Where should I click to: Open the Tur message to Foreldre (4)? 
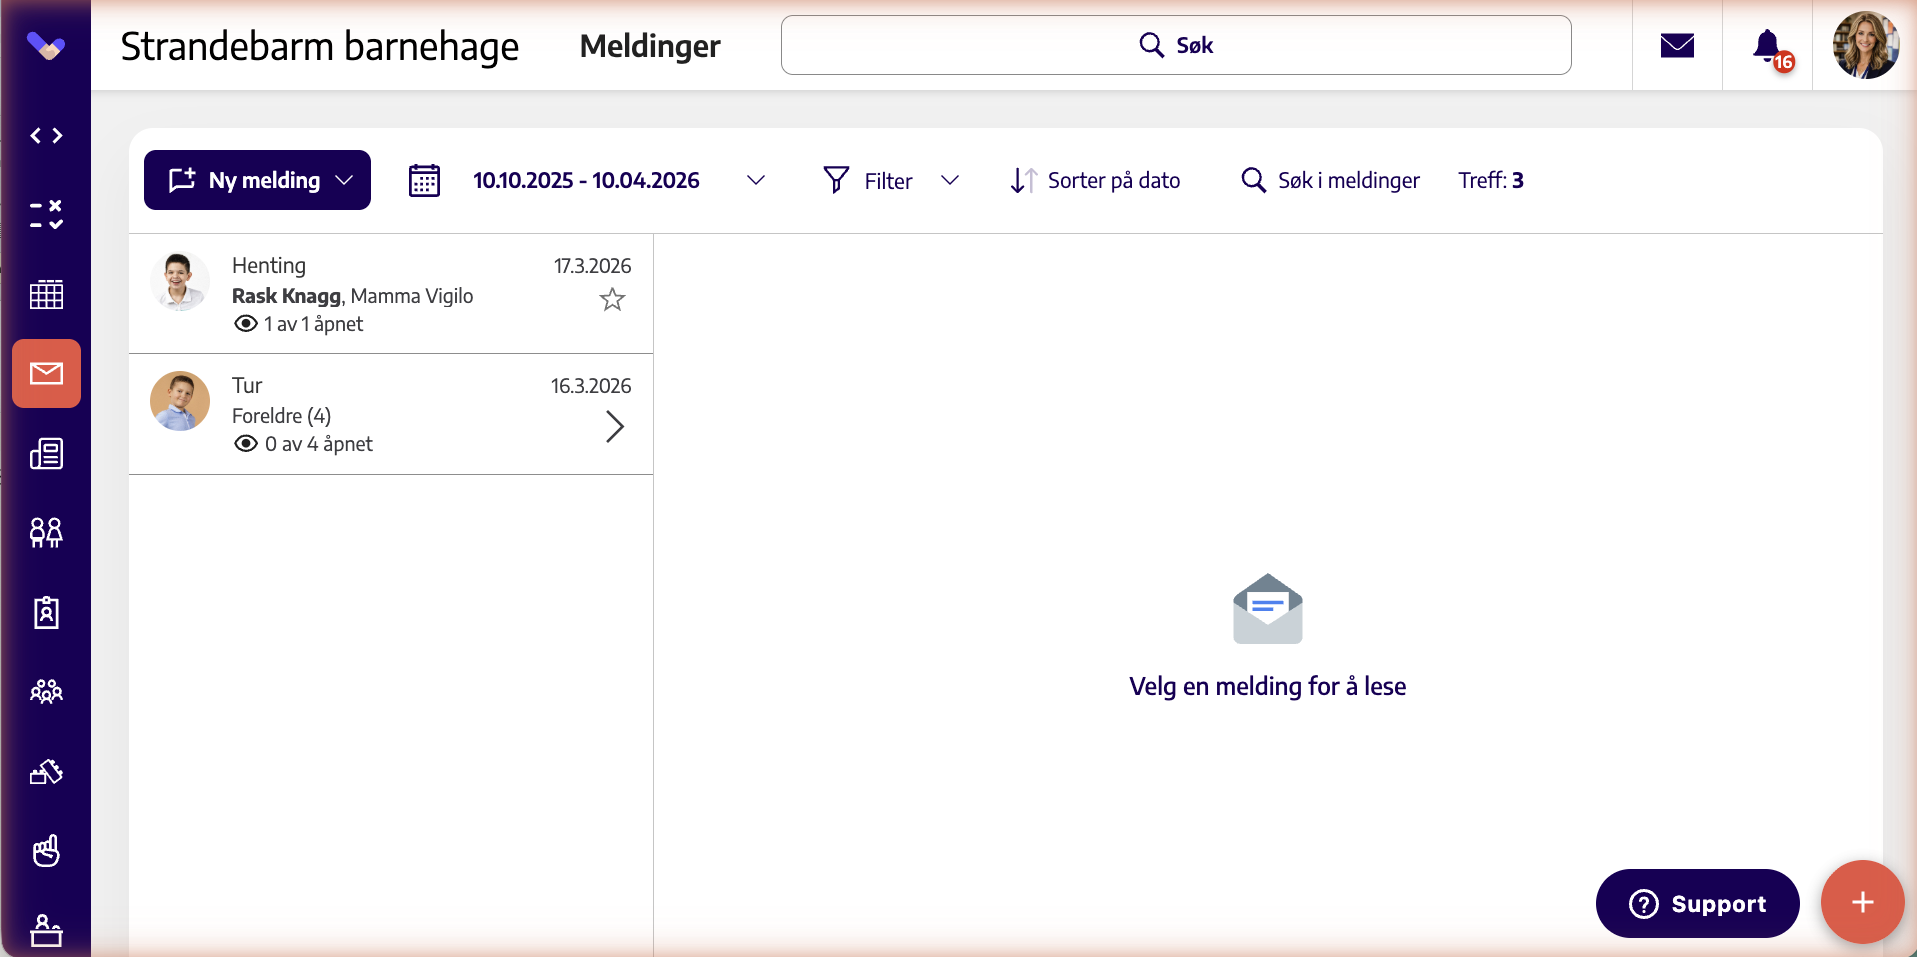coord(391,414)
